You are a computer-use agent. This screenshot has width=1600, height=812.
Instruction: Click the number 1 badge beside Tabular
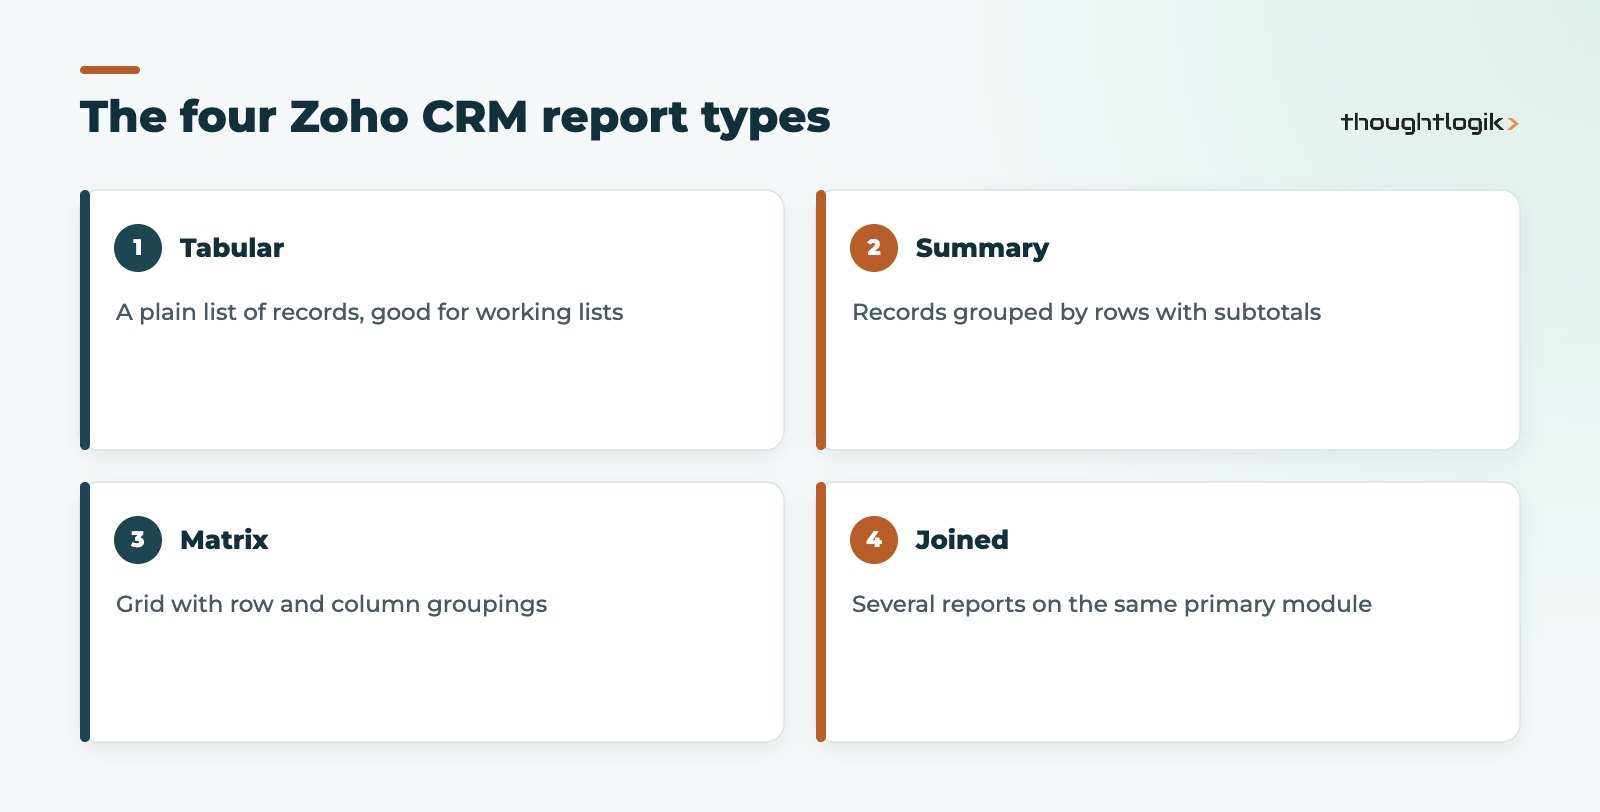tap(138, 248)
